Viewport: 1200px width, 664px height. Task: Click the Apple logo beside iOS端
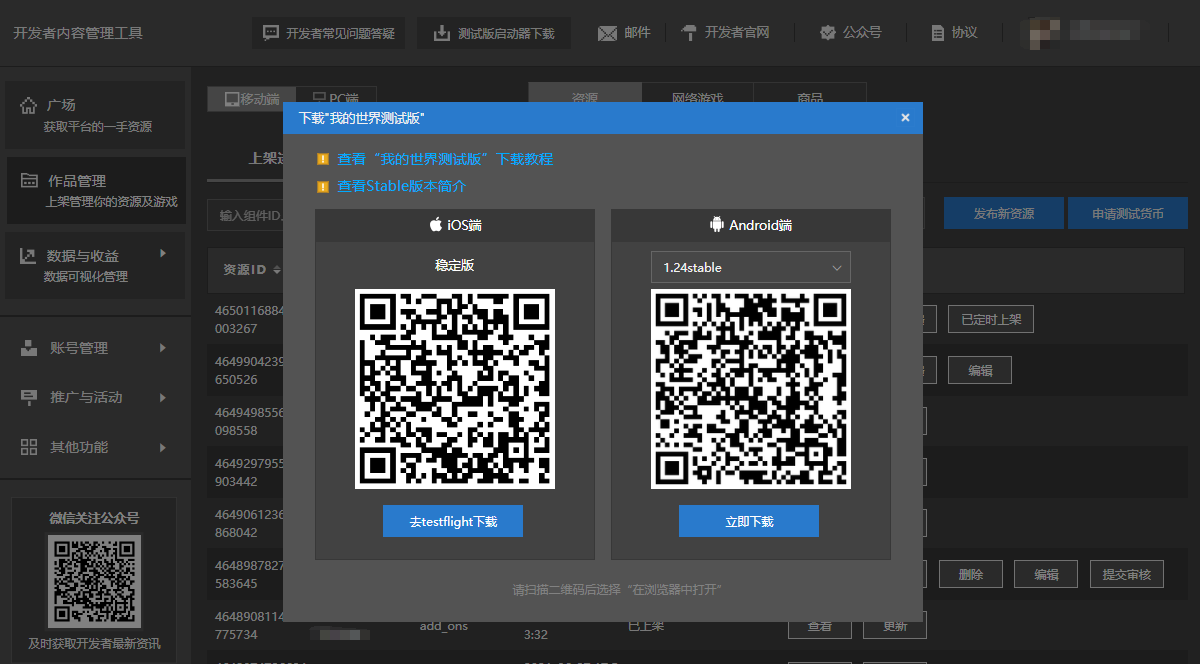coord(436,225)
